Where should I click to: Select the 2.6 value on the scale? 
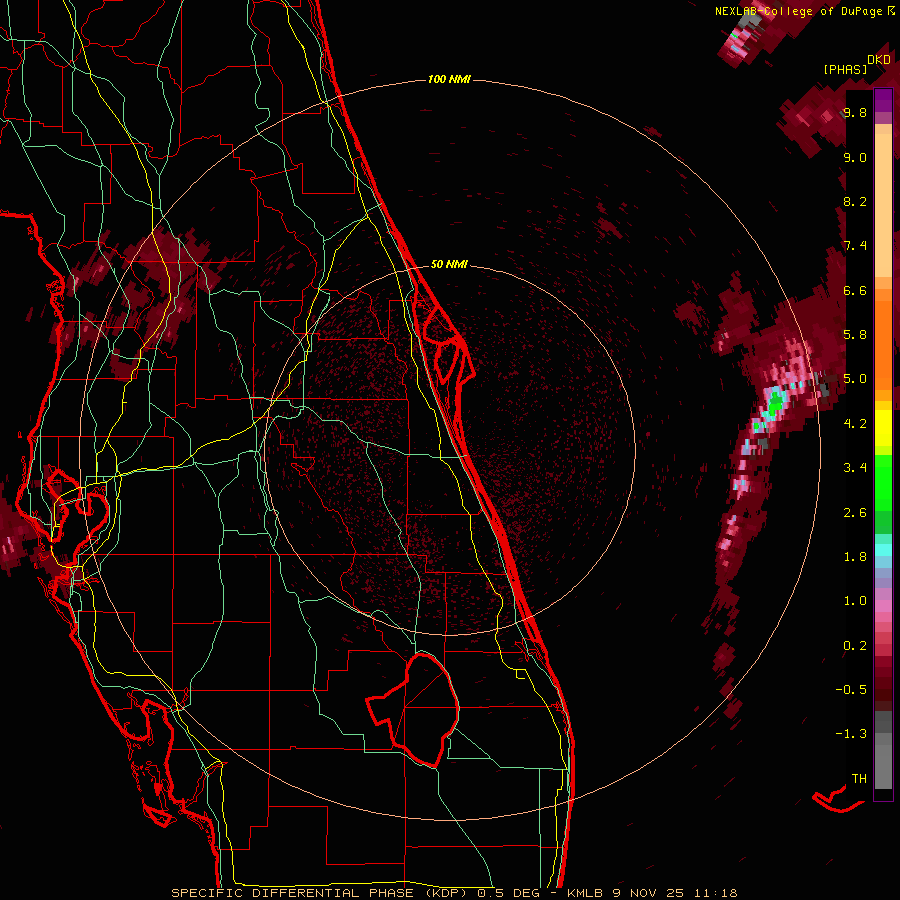[x=855, y=513]
